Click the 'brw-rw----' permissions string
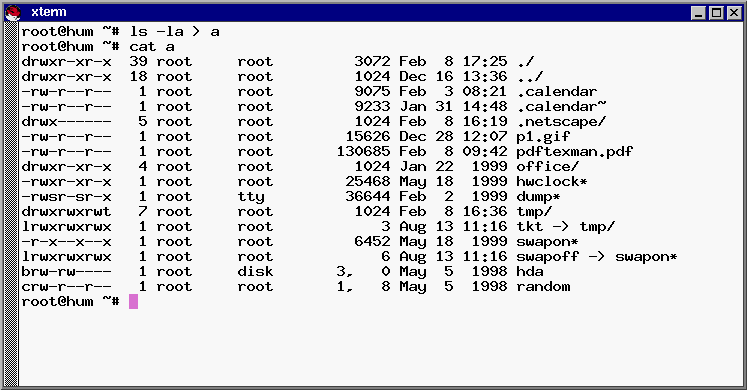This screenshot has height=390, width=747. click(67, 271)
